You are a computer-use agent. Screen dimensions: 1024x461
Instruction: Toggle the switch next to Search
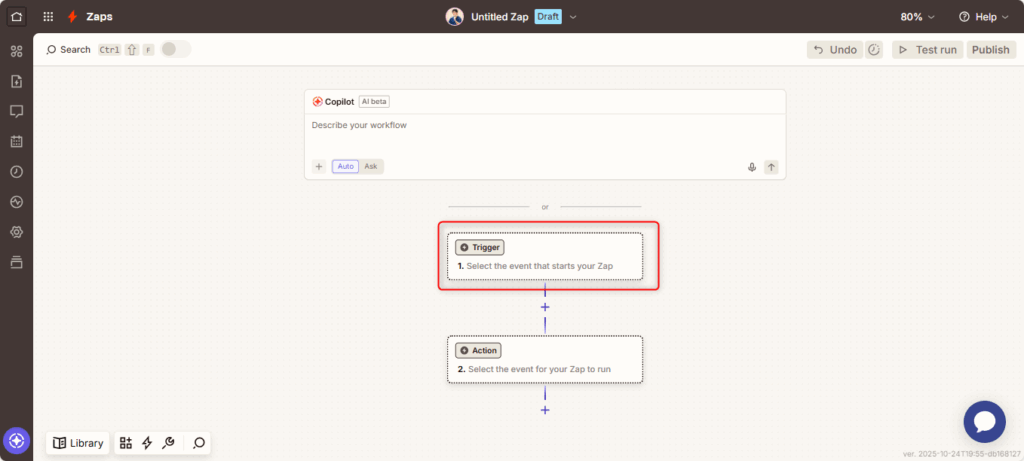[x=175, y=49]
